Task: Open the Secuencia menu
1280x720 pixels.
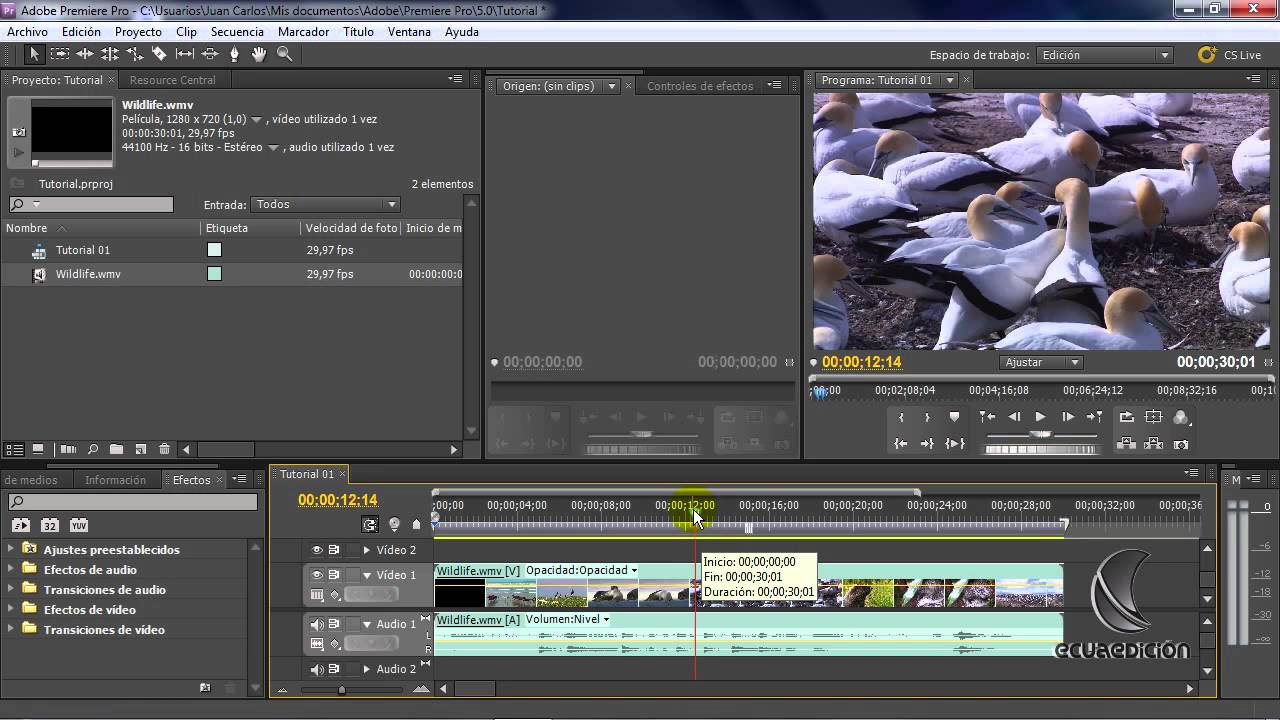Action: 237,32
